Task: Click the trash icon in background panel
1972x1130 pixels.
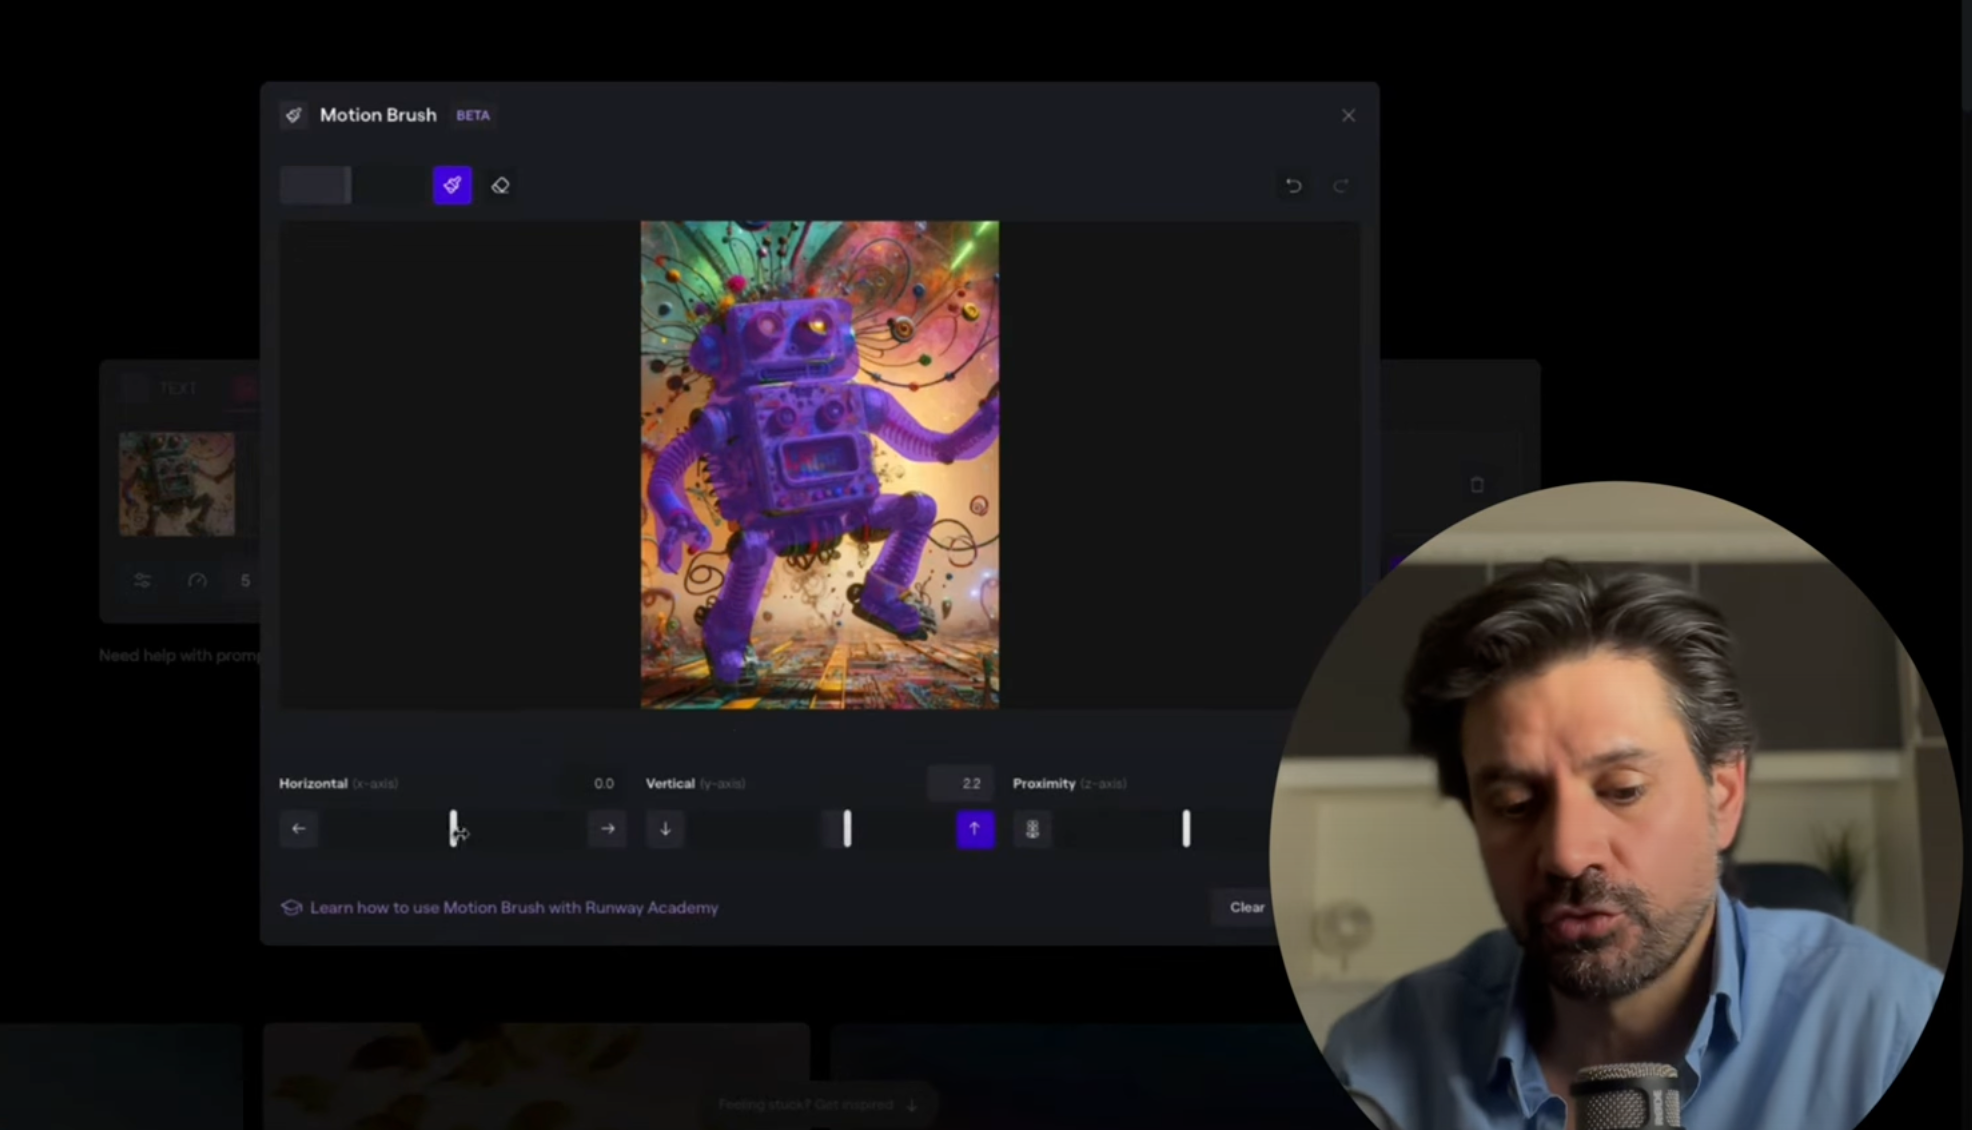Action: pos(1477,484)
